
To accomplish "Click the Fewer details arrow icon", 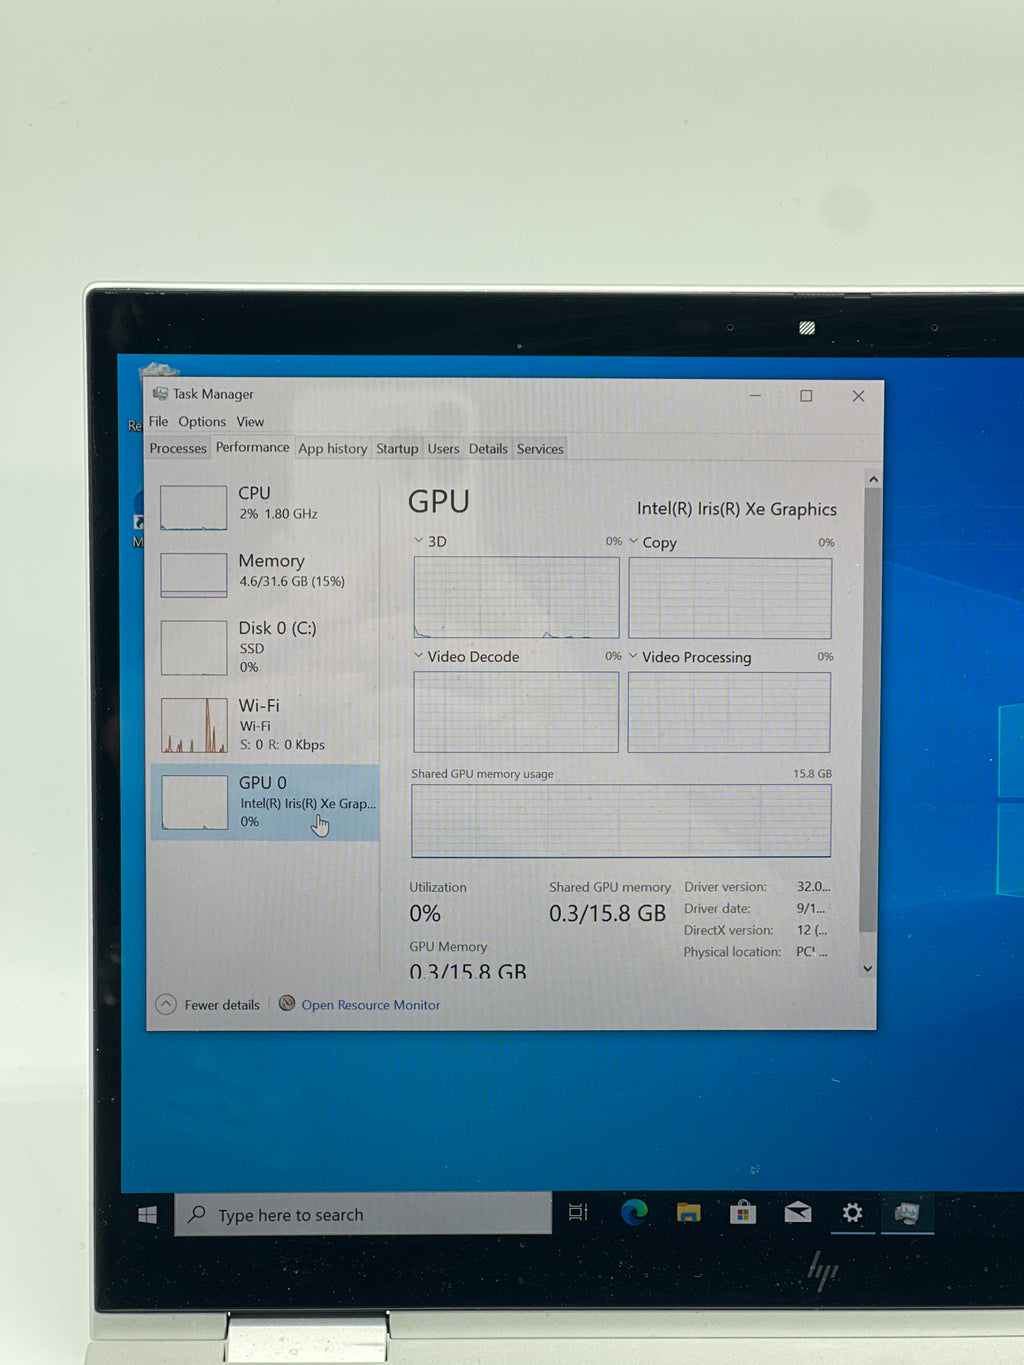I will pos(166,1004).
